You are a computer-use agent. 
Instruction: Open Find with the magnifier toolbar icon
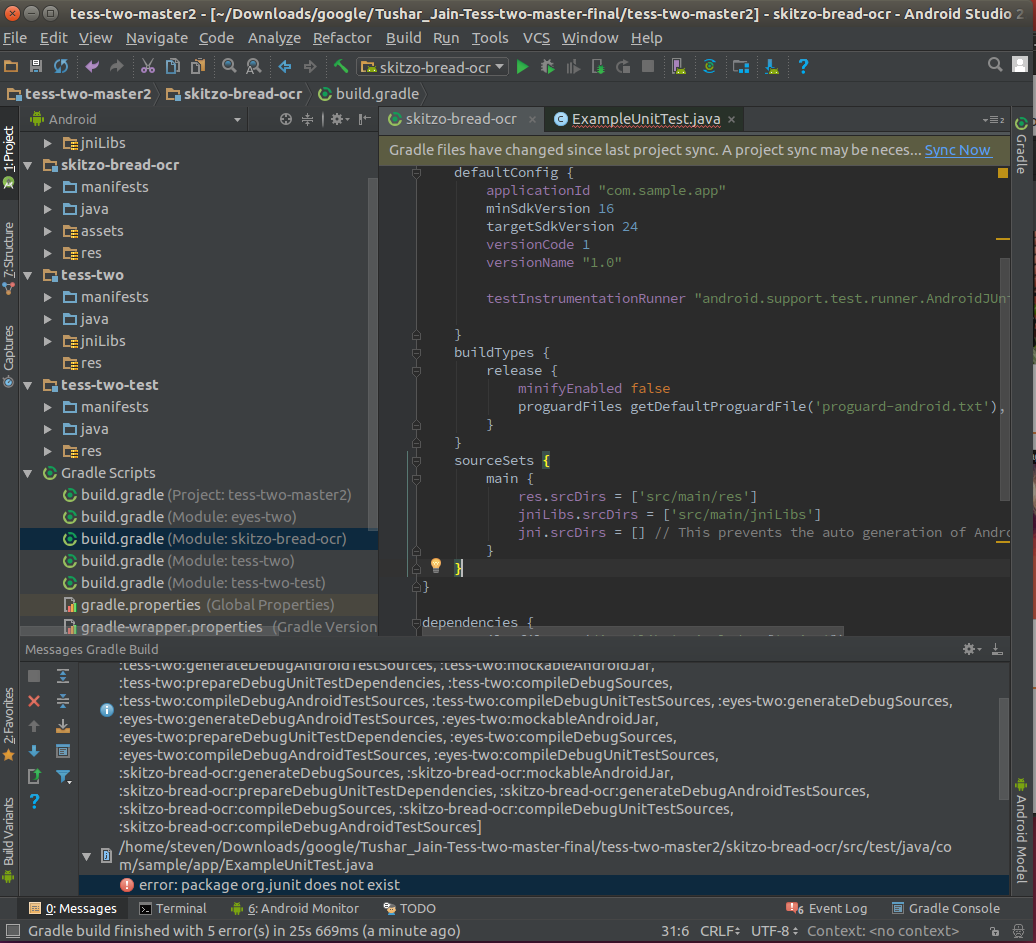pyautogui.click(x=229, y=66)
